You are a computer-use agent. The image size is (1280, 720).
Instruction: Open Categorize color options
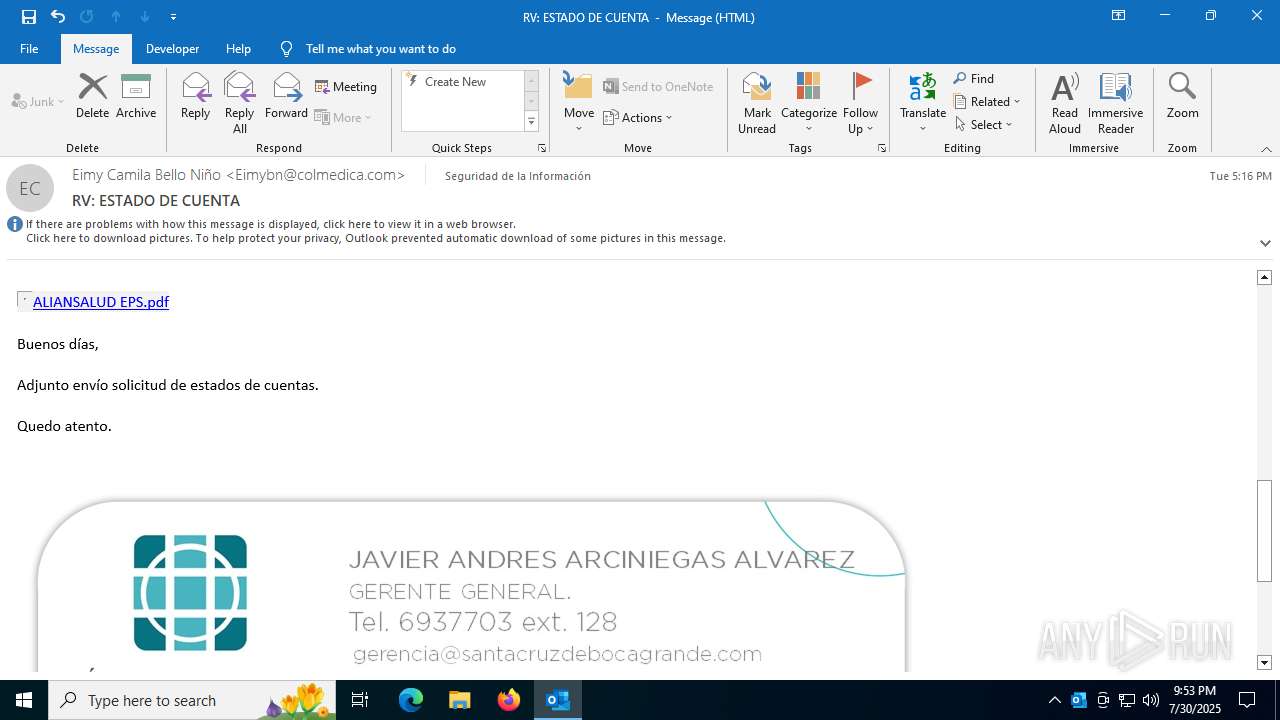(x=809, y=103)
